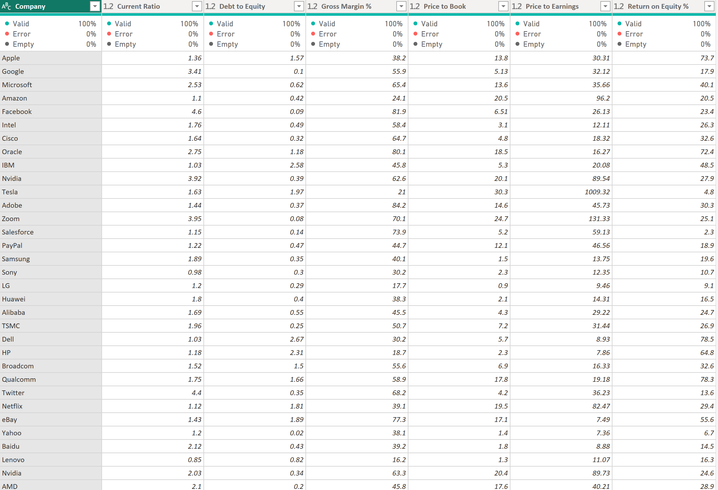Open the Gross Margin % column filter dropdown
This screenshot has width=718, height=490.
401,6
